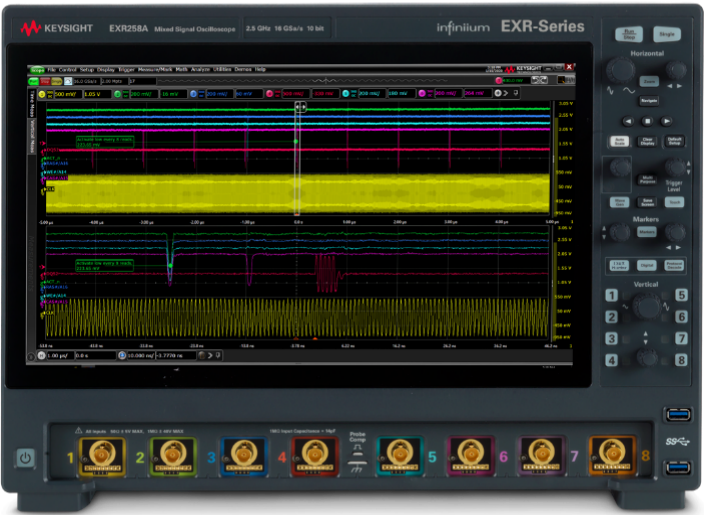Toggle channel 6 magenta indicator on screen
This screenshot has width=704, height=517.
point(422,93)
